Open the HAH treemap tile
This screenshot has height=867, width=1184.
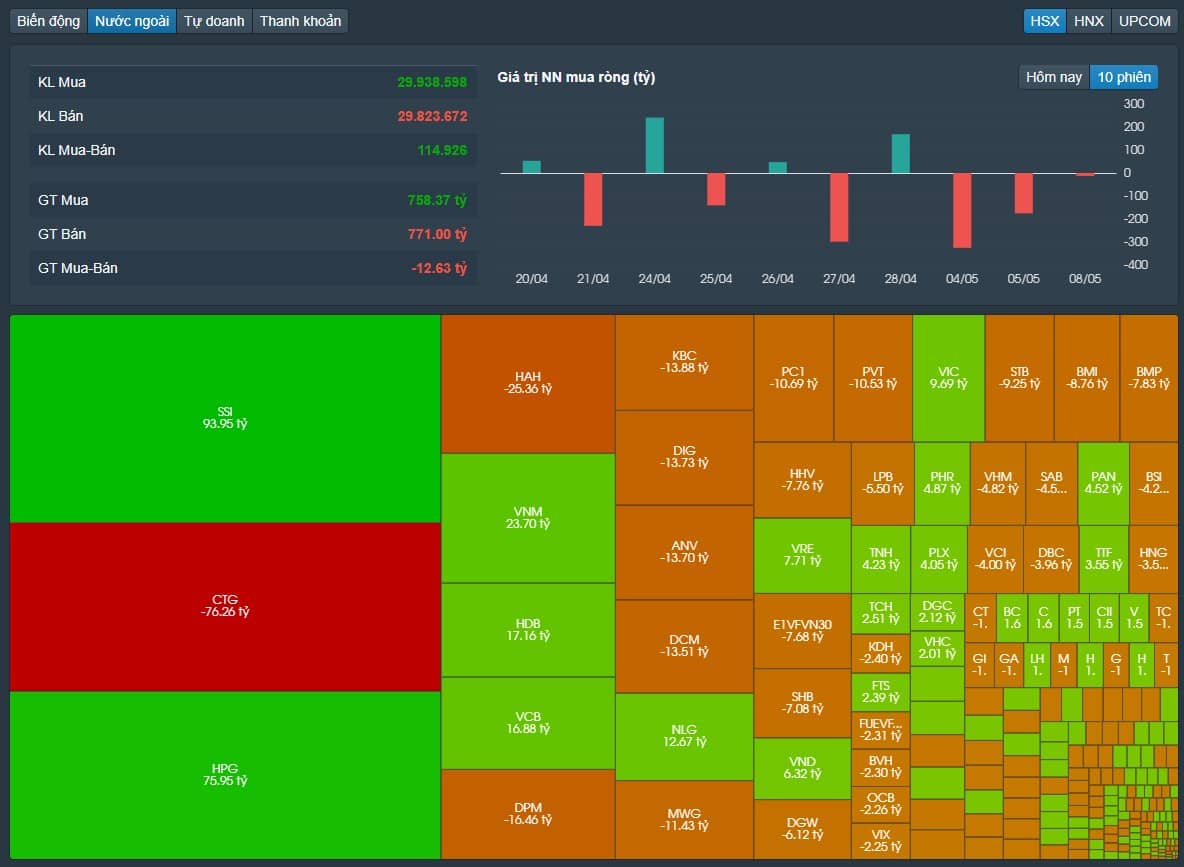pyautogui.click(x=528, y=384)
